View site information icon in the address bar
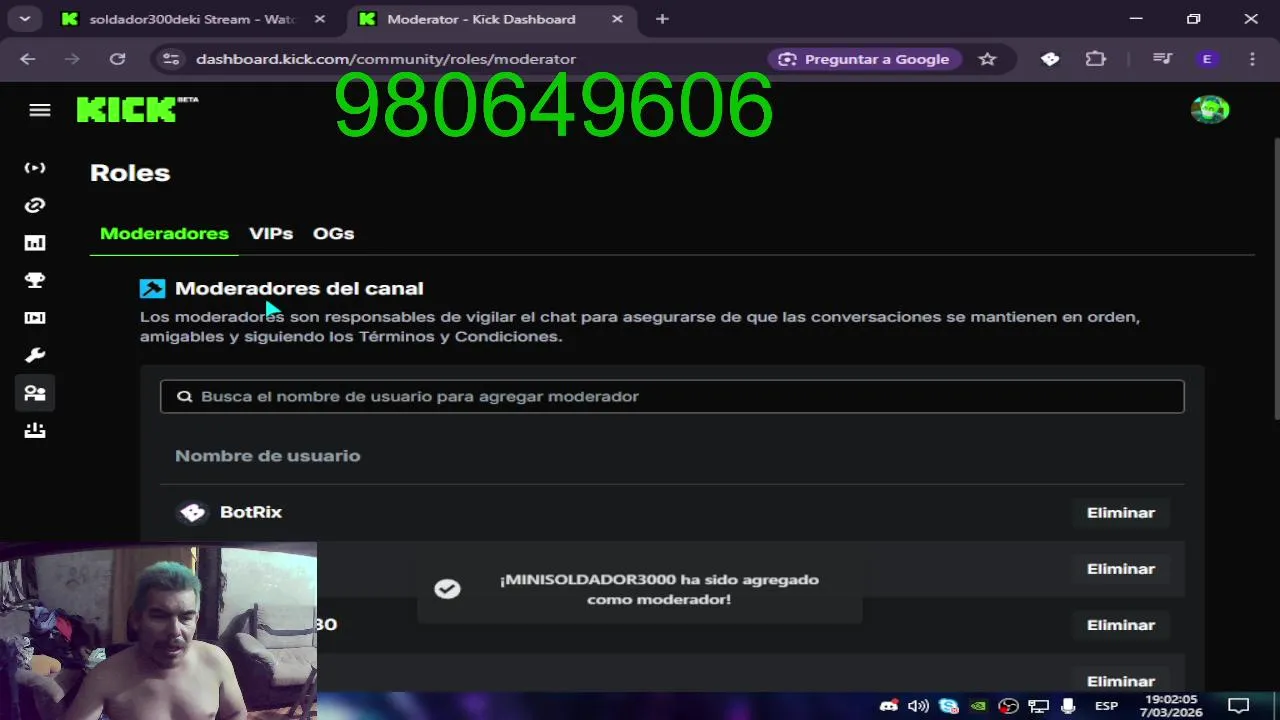This screenshot has height=720, width=1280. tap(171, 59)
